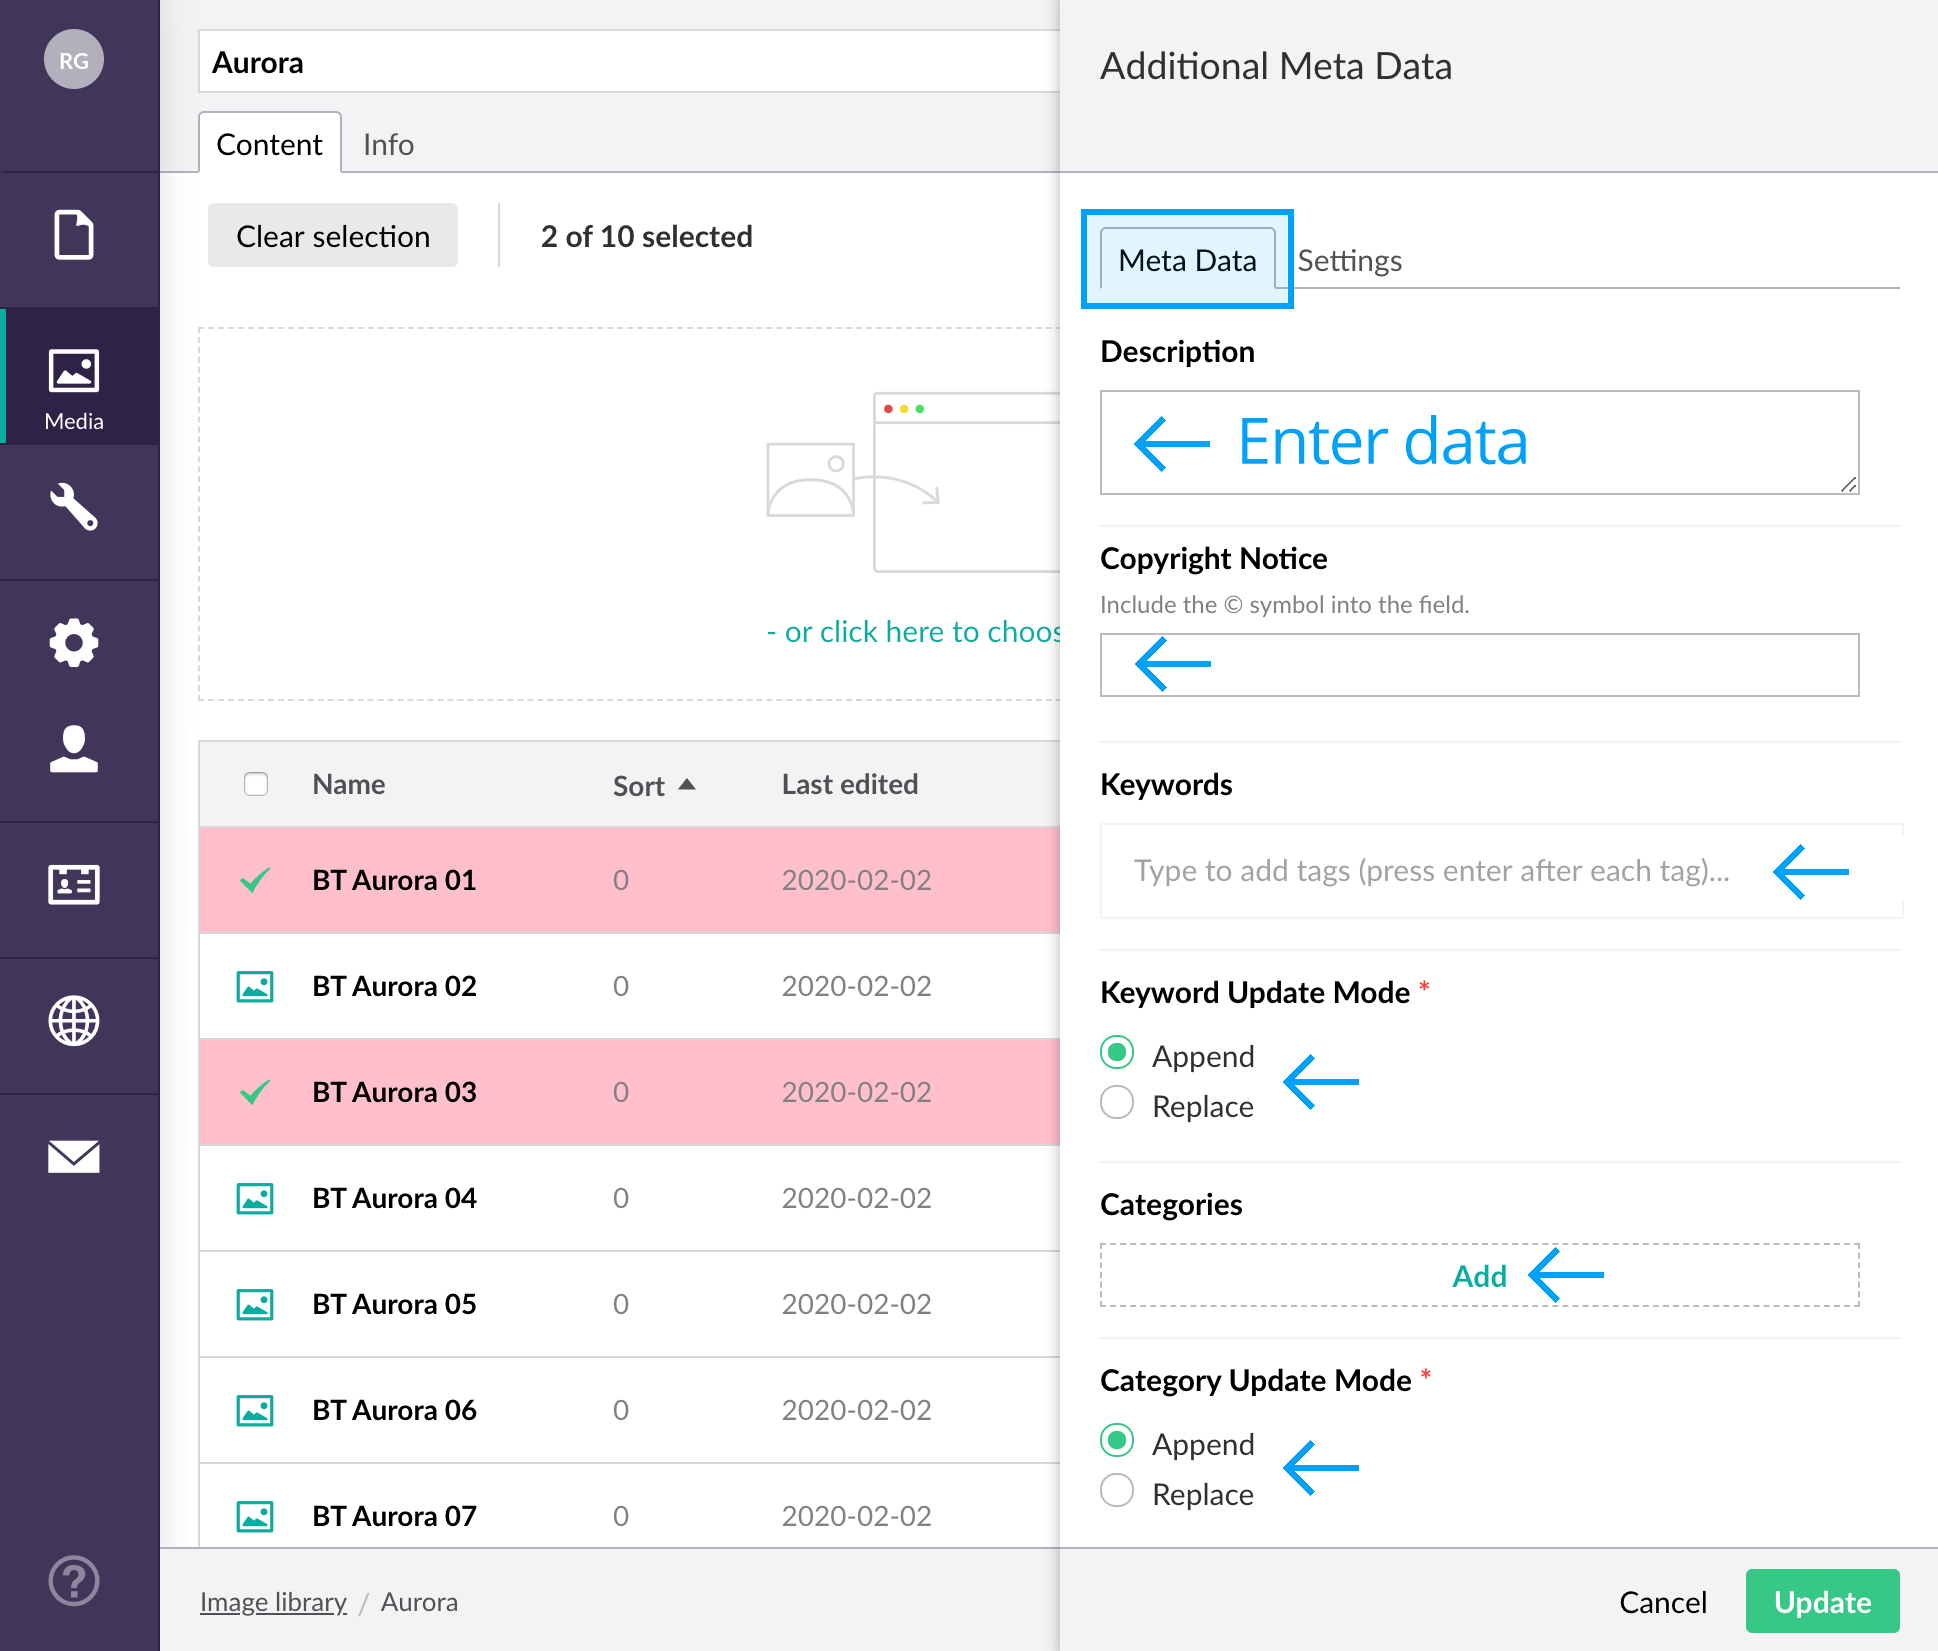The height and width of the screenshot is (1651, 1938).
Task: Click the globe/web icon in sidebar
Action: [x=74, y=1020]
